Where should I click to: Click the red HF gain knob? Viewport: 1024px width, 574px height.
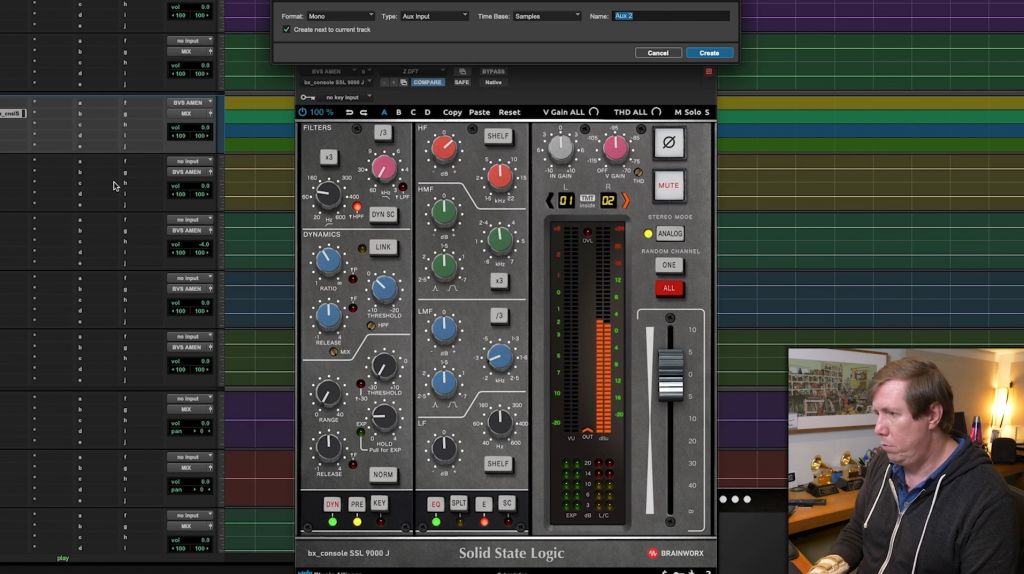pyautogui.click(x=444, y=149)
